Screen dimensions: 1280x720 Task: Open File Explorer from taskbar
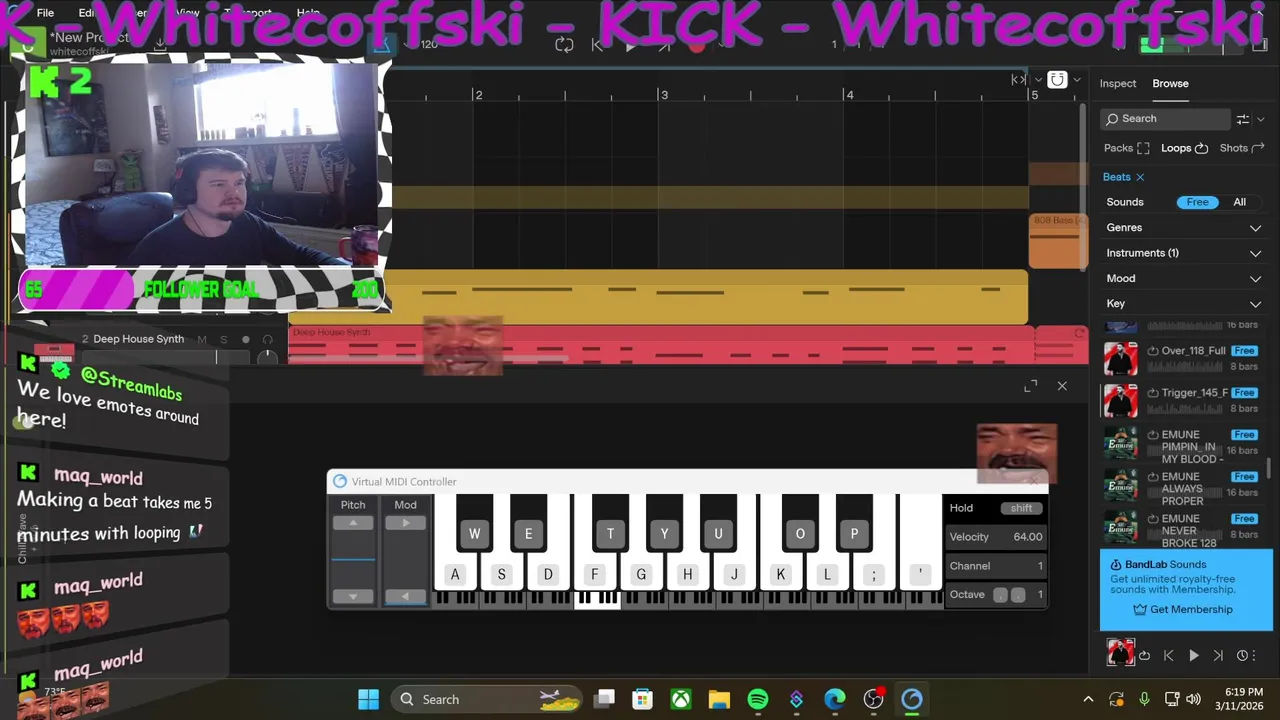pyautogui.click(x=719, y=699)
